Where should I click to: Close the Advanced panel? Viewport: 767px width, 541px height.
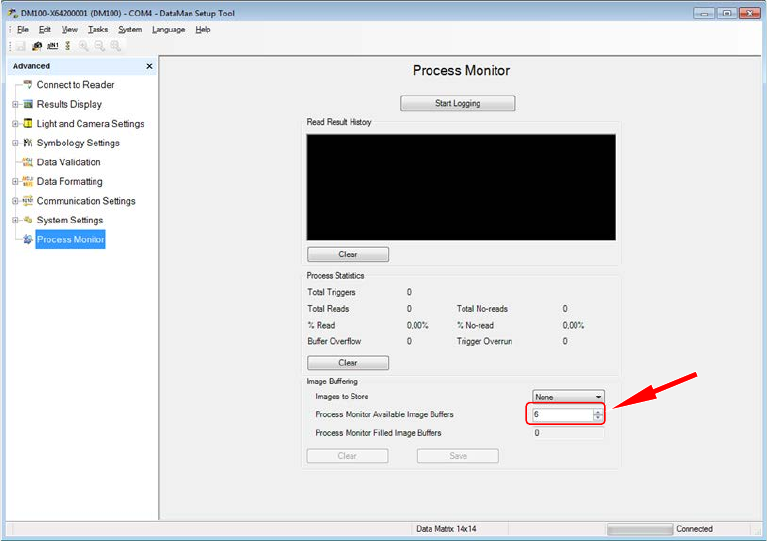pyautogui.click(x=149, y=66)
